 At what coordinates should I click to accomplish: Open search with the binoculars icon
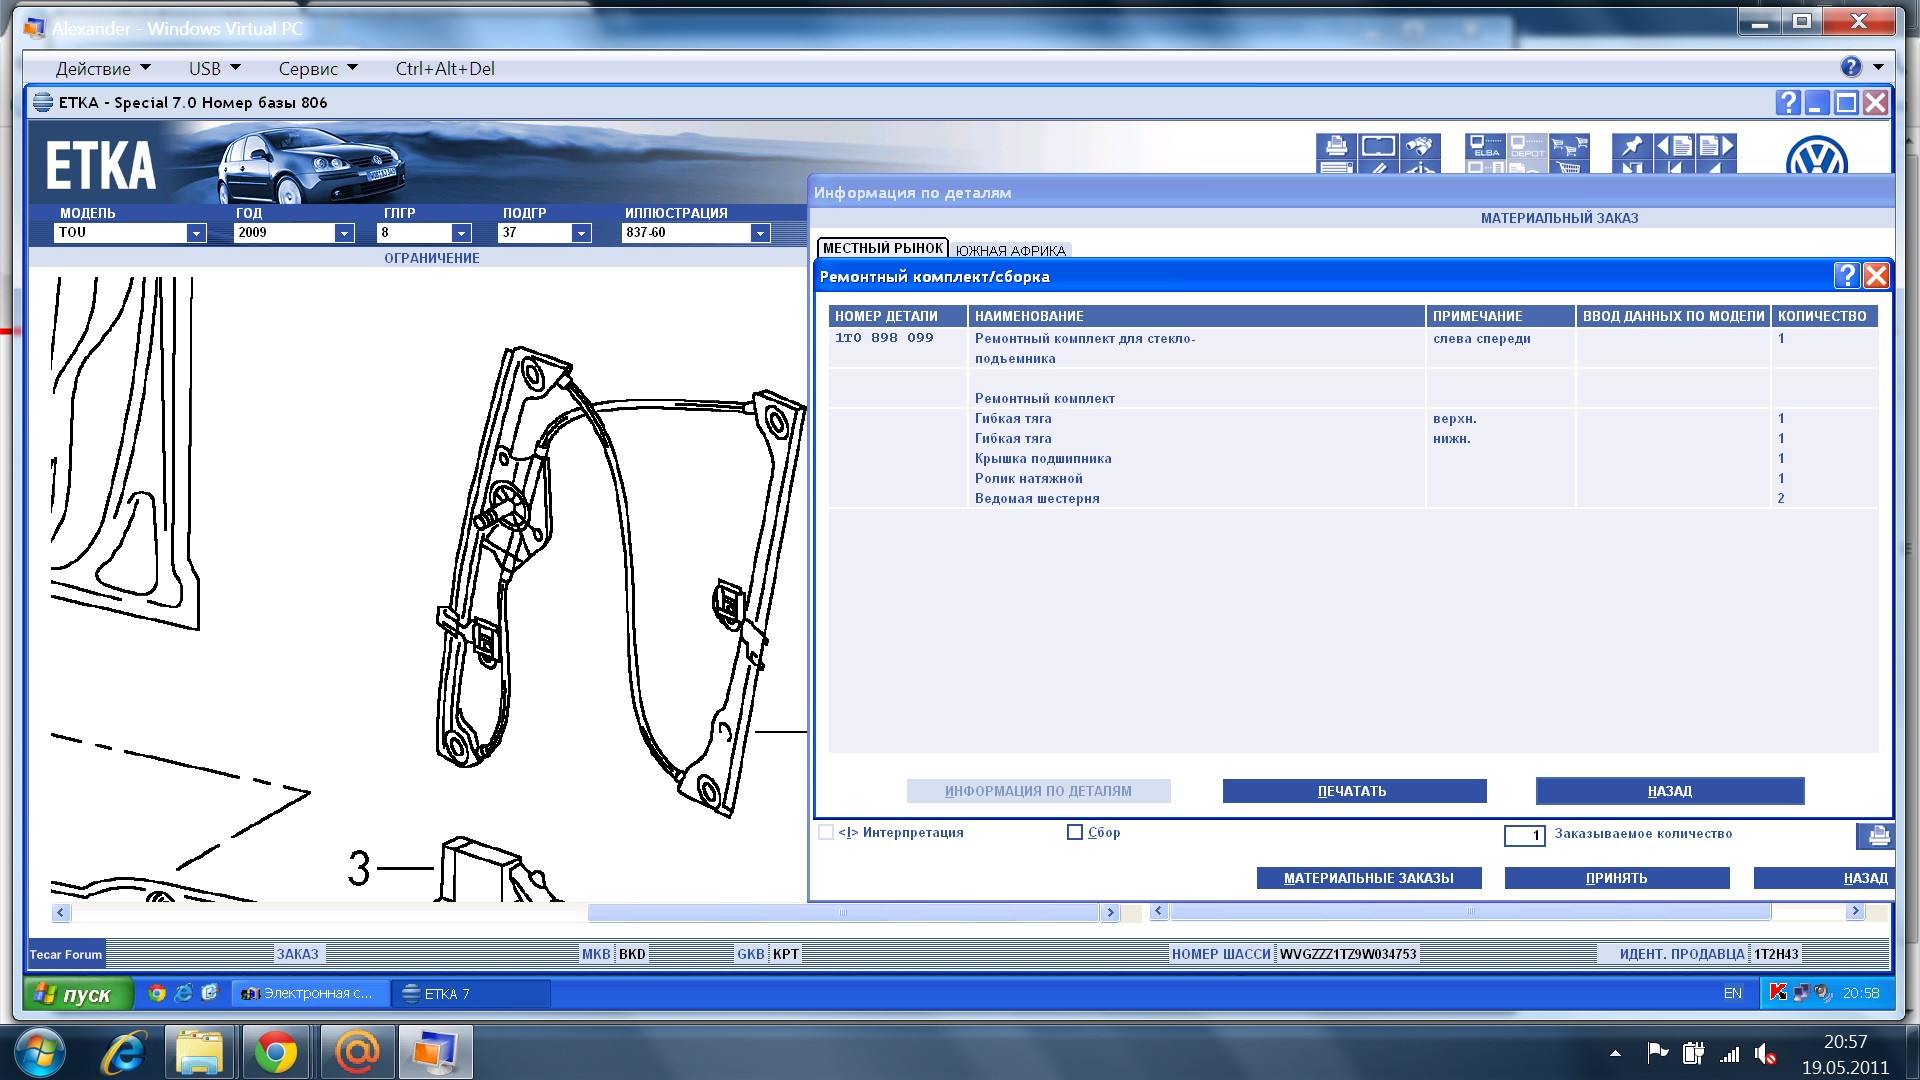point(1420,146)
